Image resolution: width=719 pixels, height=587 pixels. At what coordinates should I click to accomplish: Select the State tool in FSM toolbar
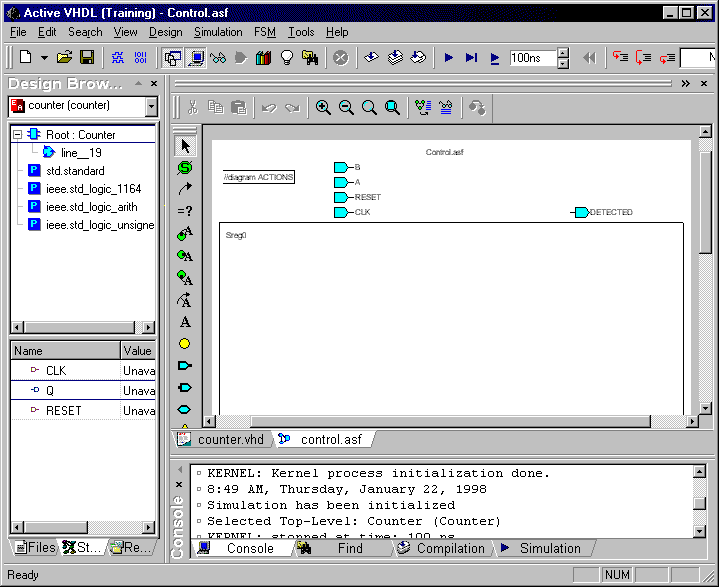point(185,168)
